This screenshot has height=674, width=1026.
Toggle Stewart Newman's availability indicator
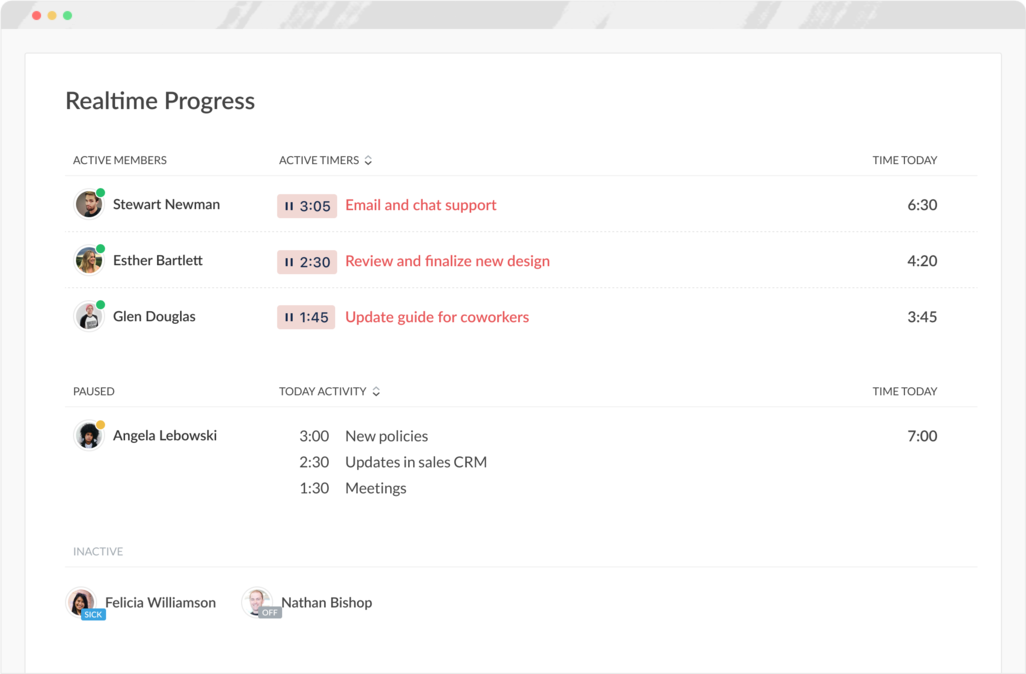coord(99,193)
